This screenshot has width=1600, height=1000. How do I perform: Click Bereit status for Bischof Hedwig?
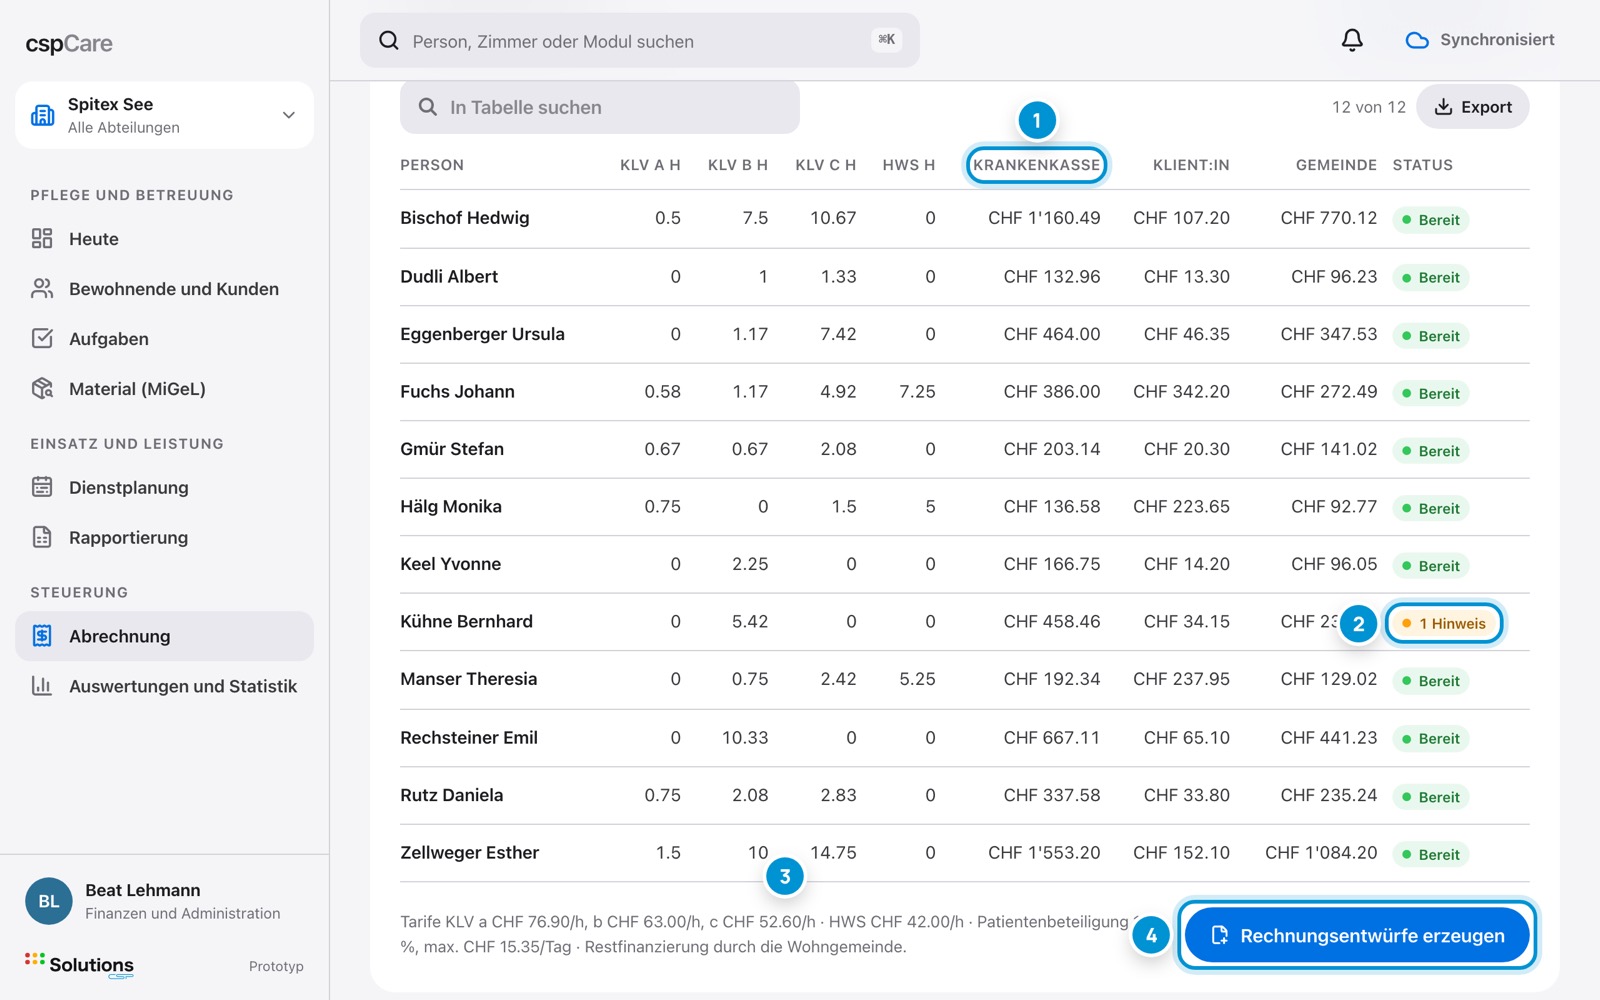[1430, 220]
